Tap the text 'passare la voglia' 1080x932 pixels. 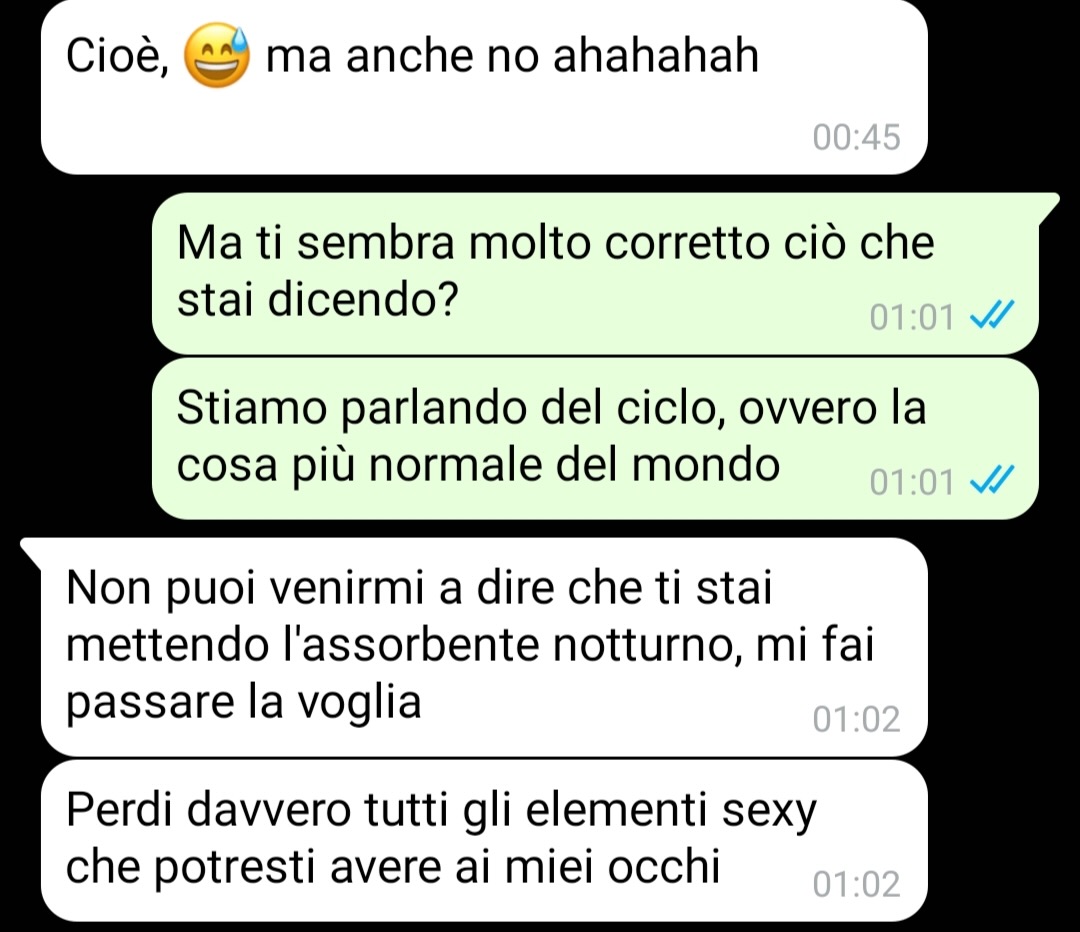coord(243,703)
